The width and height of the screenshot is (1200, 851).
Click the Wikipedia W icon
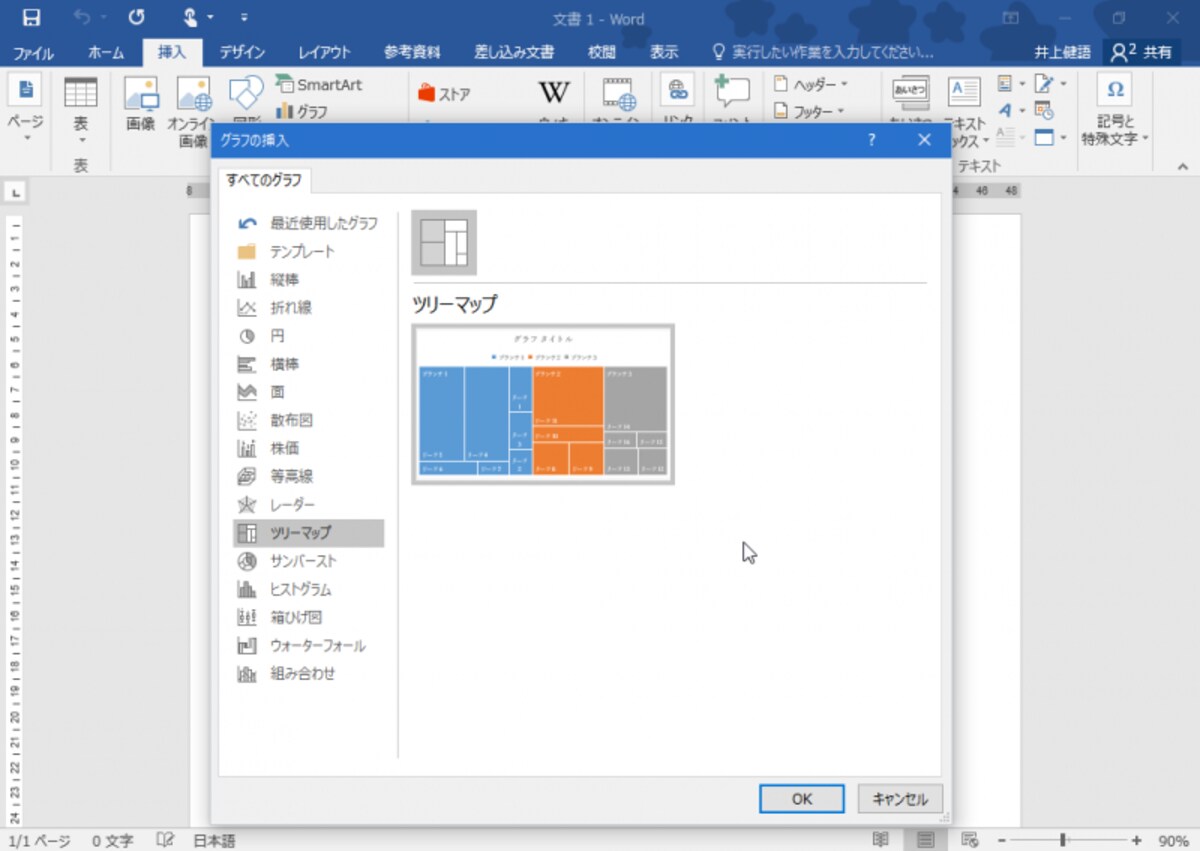(x=554, y=93)
